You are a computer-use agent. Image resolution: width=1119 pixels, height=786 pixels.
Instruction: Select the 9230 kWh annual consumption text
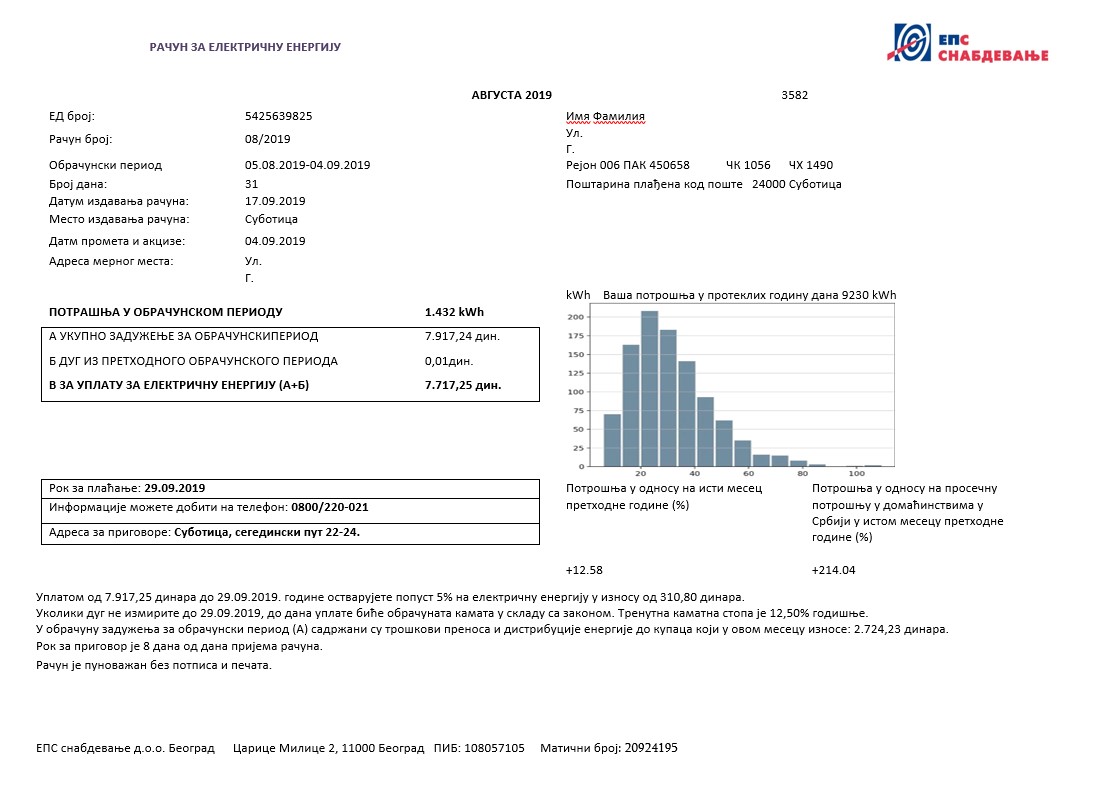point(867,295)
